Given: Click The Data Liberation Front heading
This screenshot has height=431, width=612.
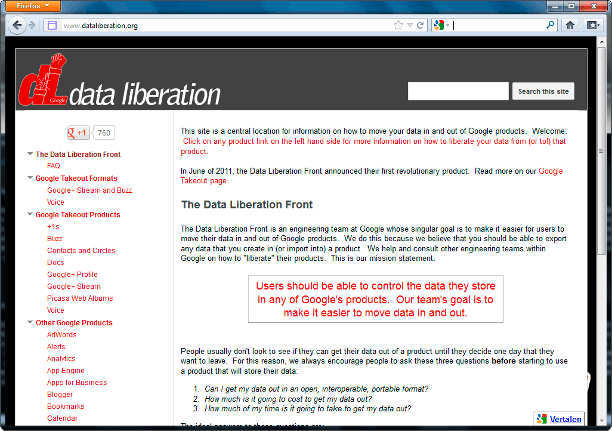Looking at the screenshot, I should click(247, 205).
